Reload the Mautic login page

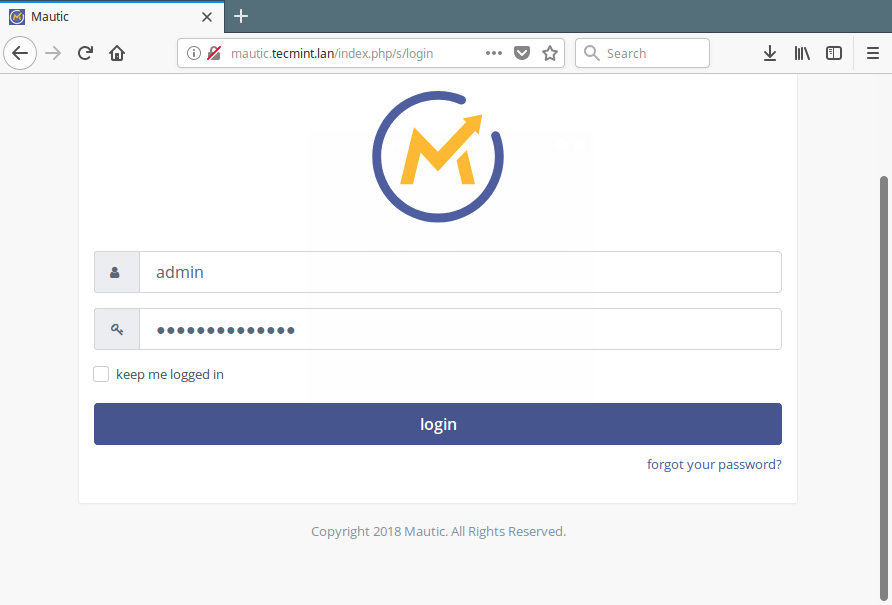coord(85,53)
